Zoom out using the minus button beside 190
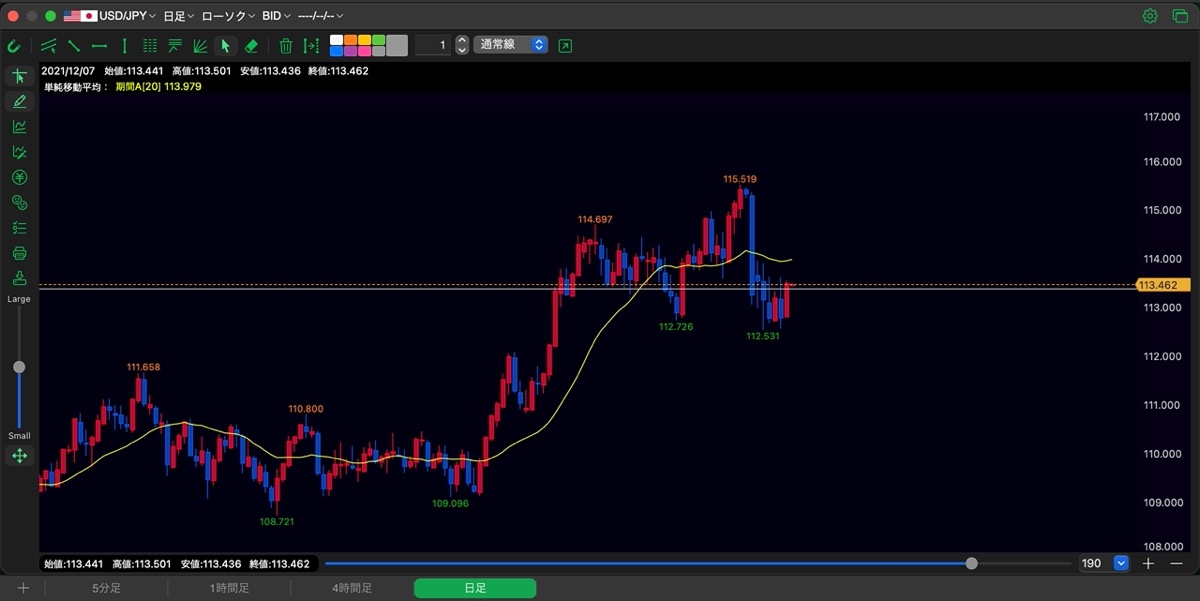This screenshot has width=1200, height=601. coord(1174,563)
